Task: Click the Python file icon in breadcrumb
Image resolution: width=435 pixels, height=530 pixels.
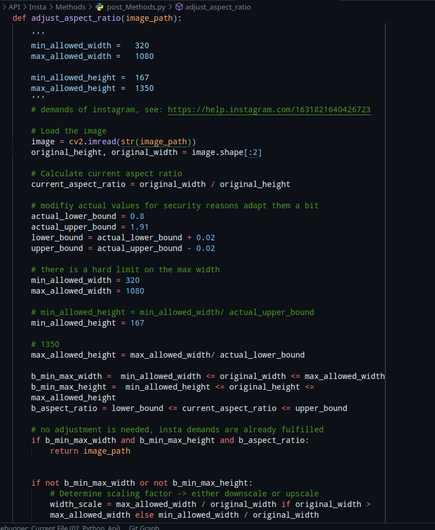Action: (x=99, y=7)
